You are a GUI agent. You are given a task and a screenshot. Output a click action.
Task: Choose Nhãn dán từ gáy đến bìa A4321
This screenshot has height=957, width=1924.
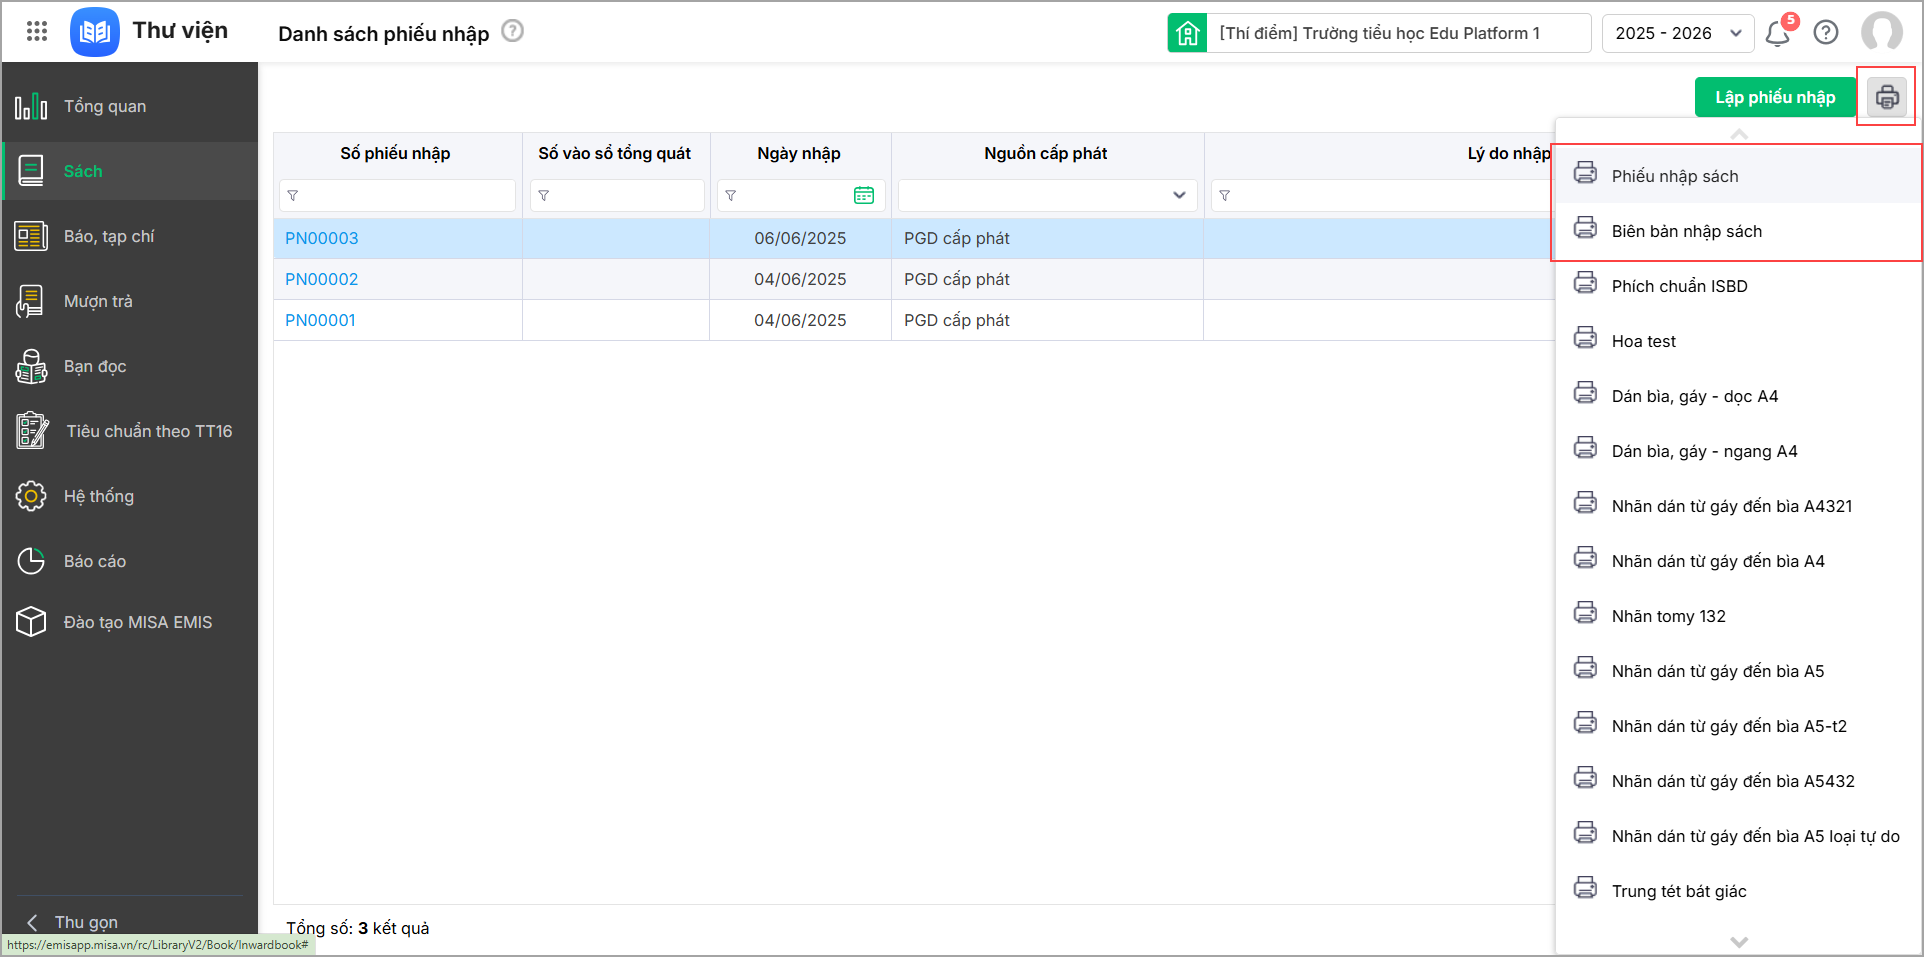point(1738,506)
